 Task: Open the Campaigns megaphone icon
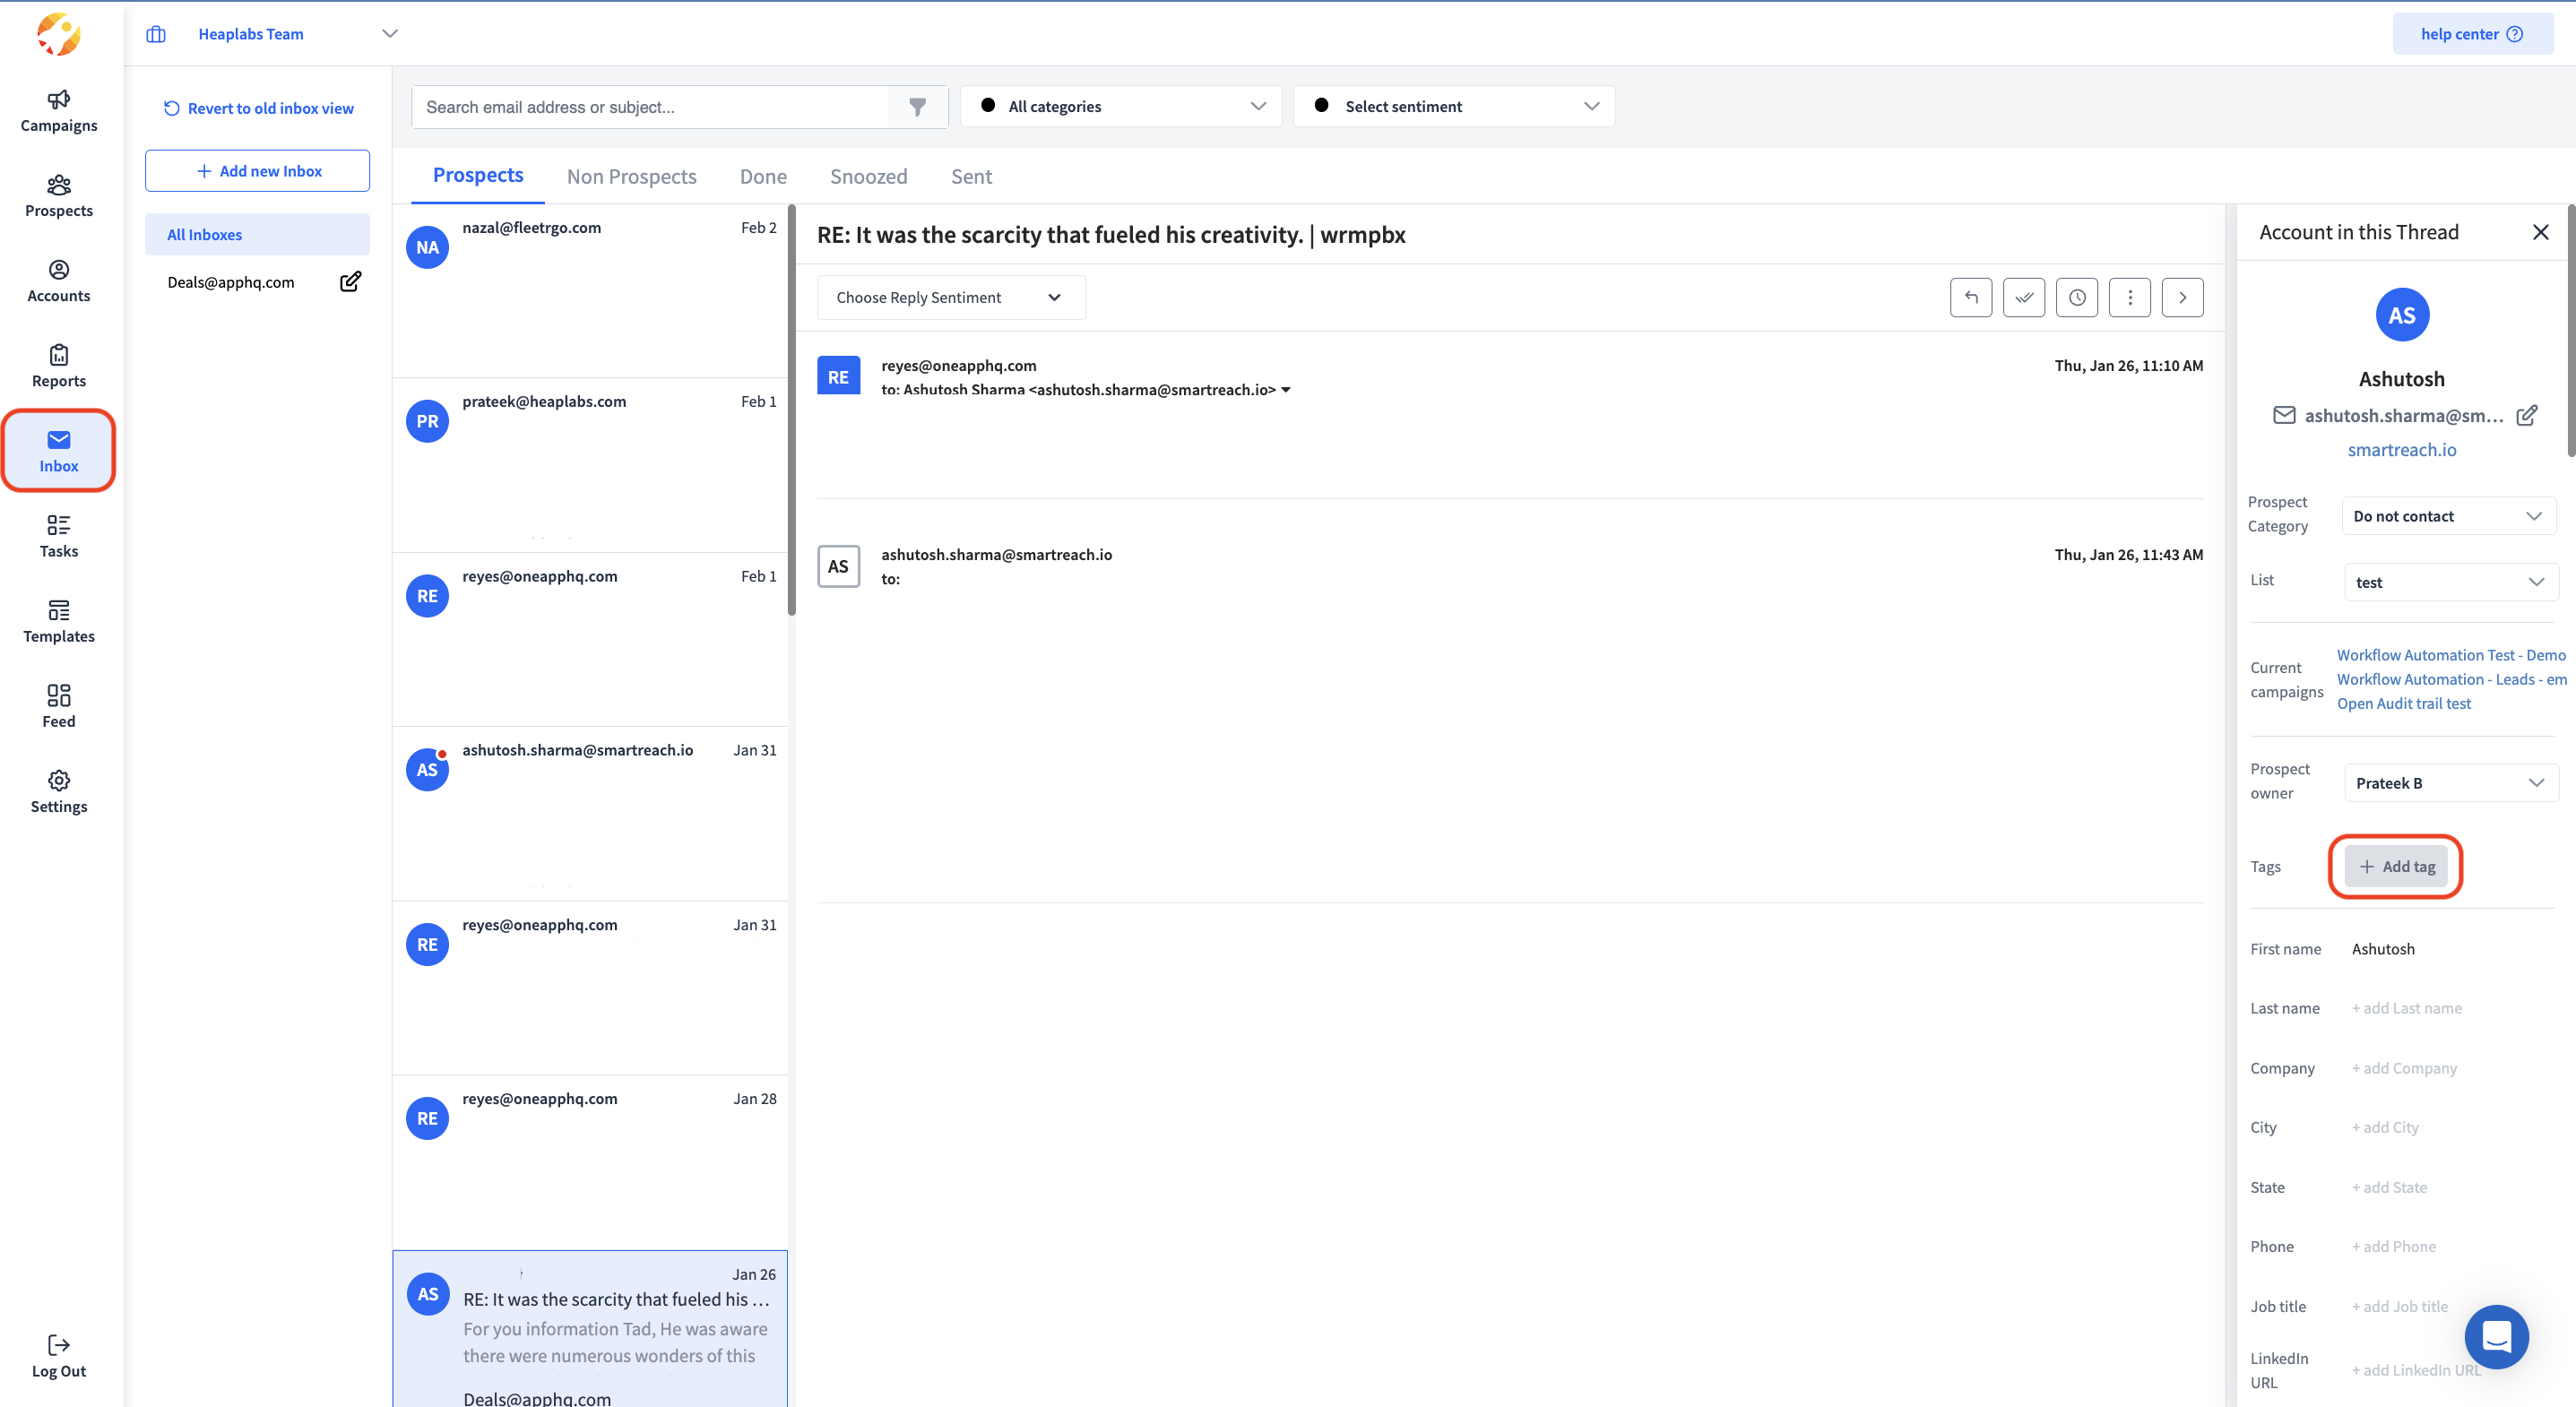click(59, 99)
